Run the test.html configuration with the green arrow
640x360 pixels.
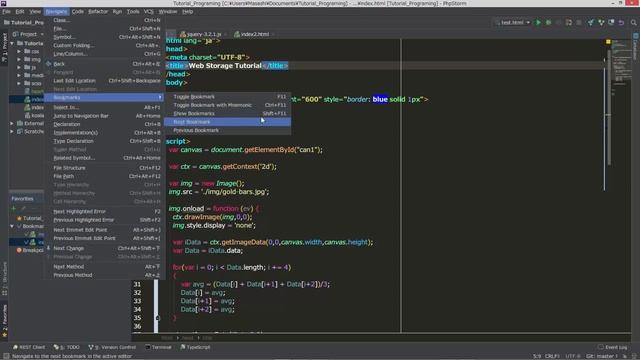[538, 22]
